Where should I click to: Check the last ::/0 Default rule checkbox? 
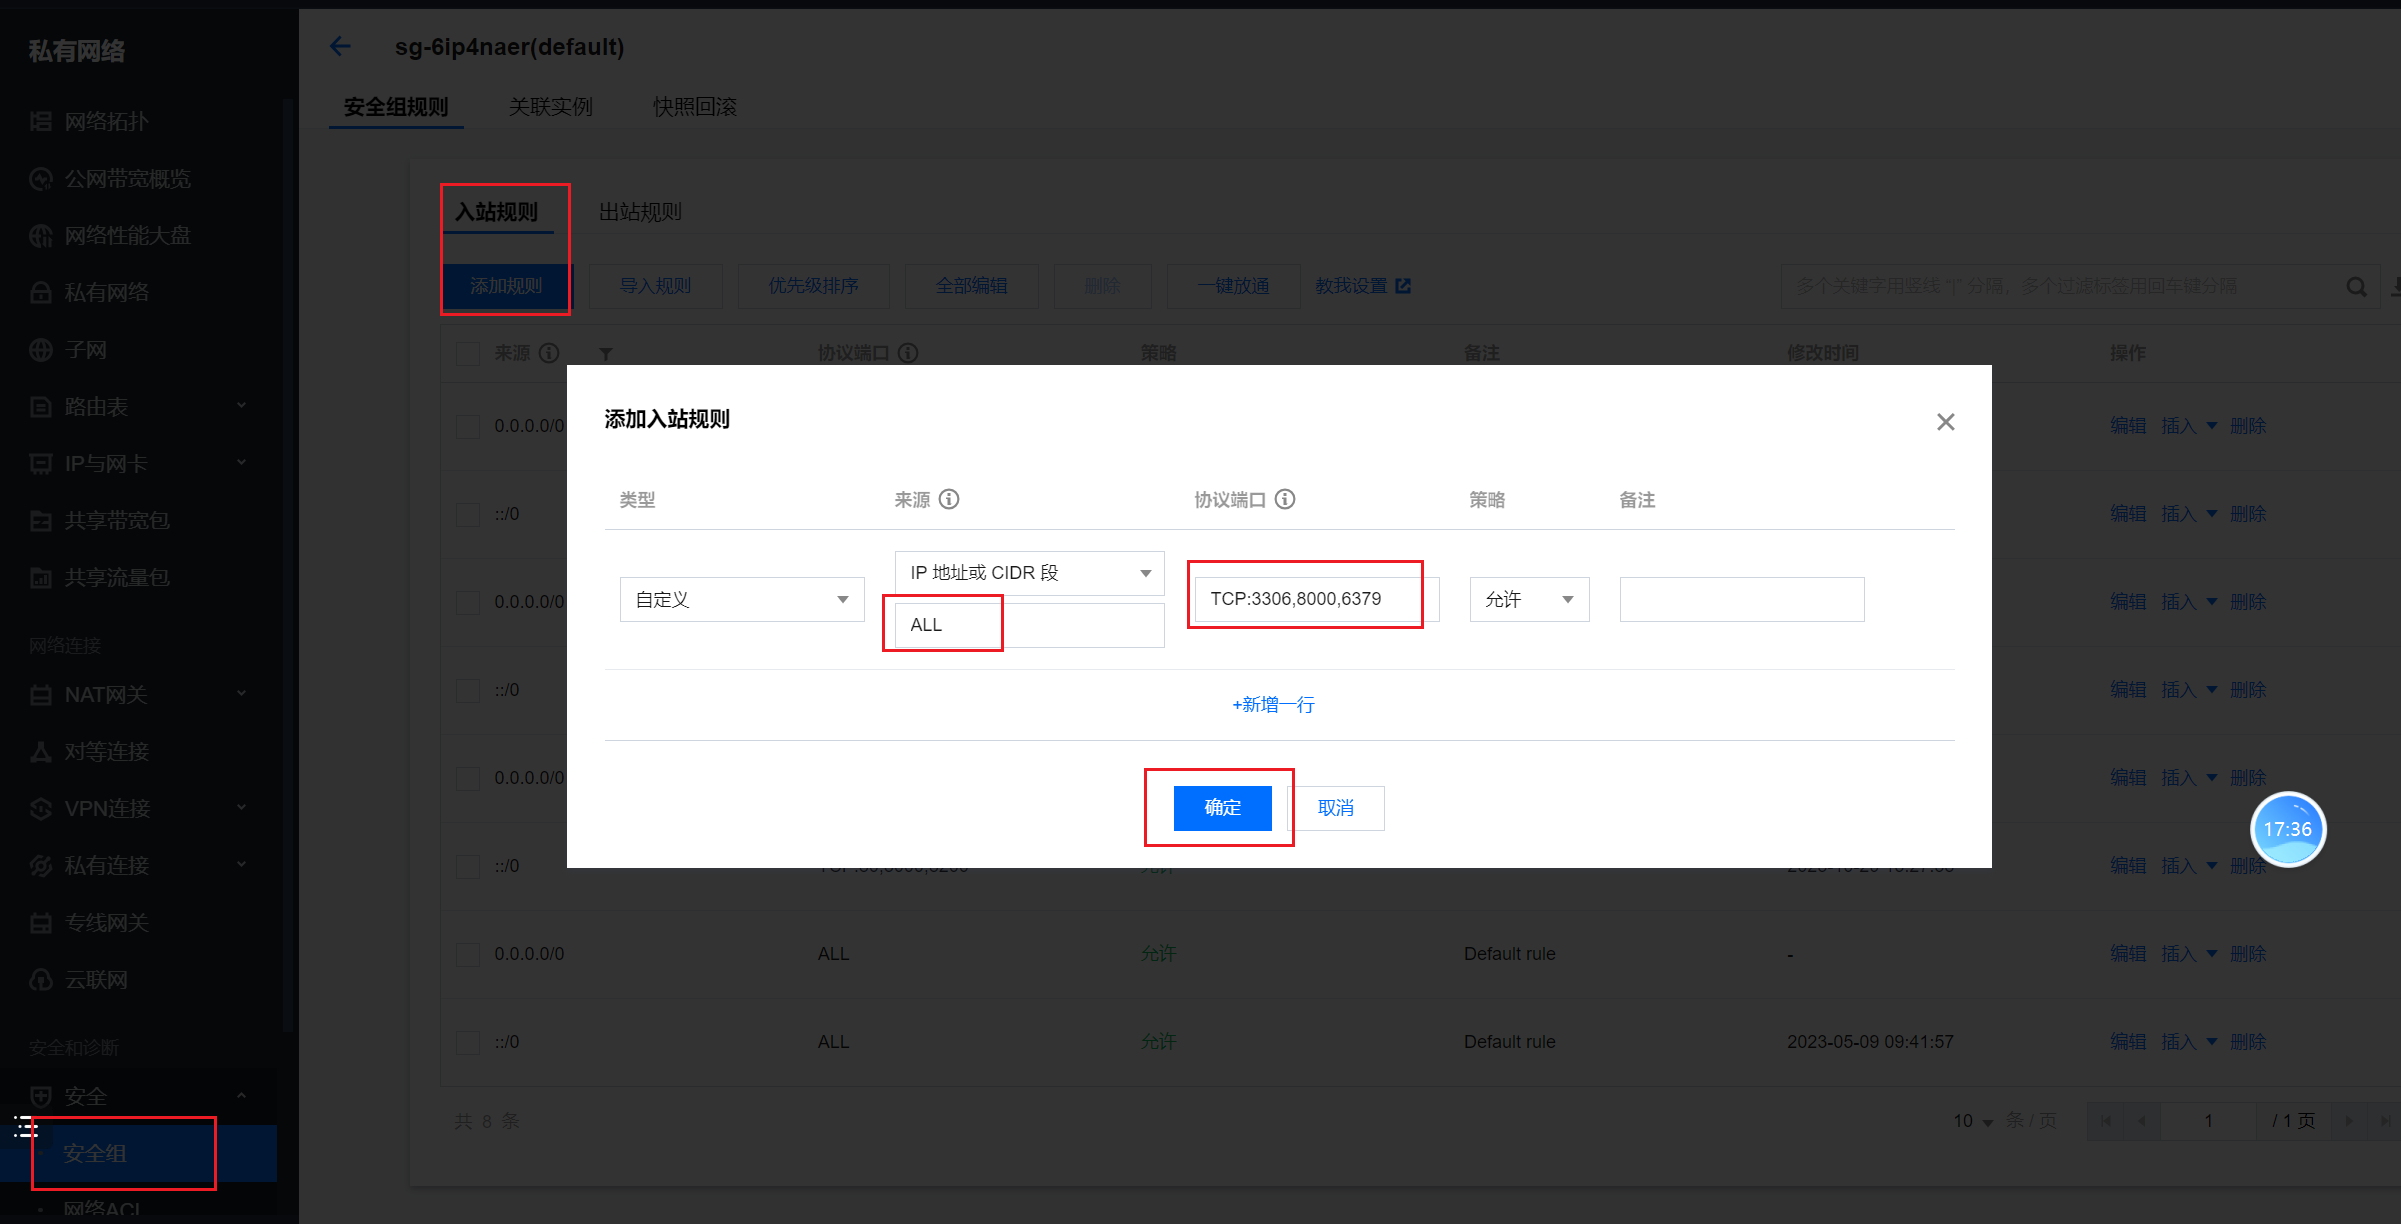tap(468, 1042)
